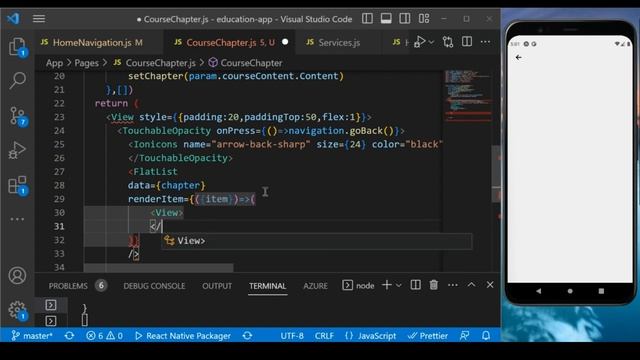This screenshot has width=640, height=360.
Task: Tap the emulator Android back navigation button
Action: [539, 291]
